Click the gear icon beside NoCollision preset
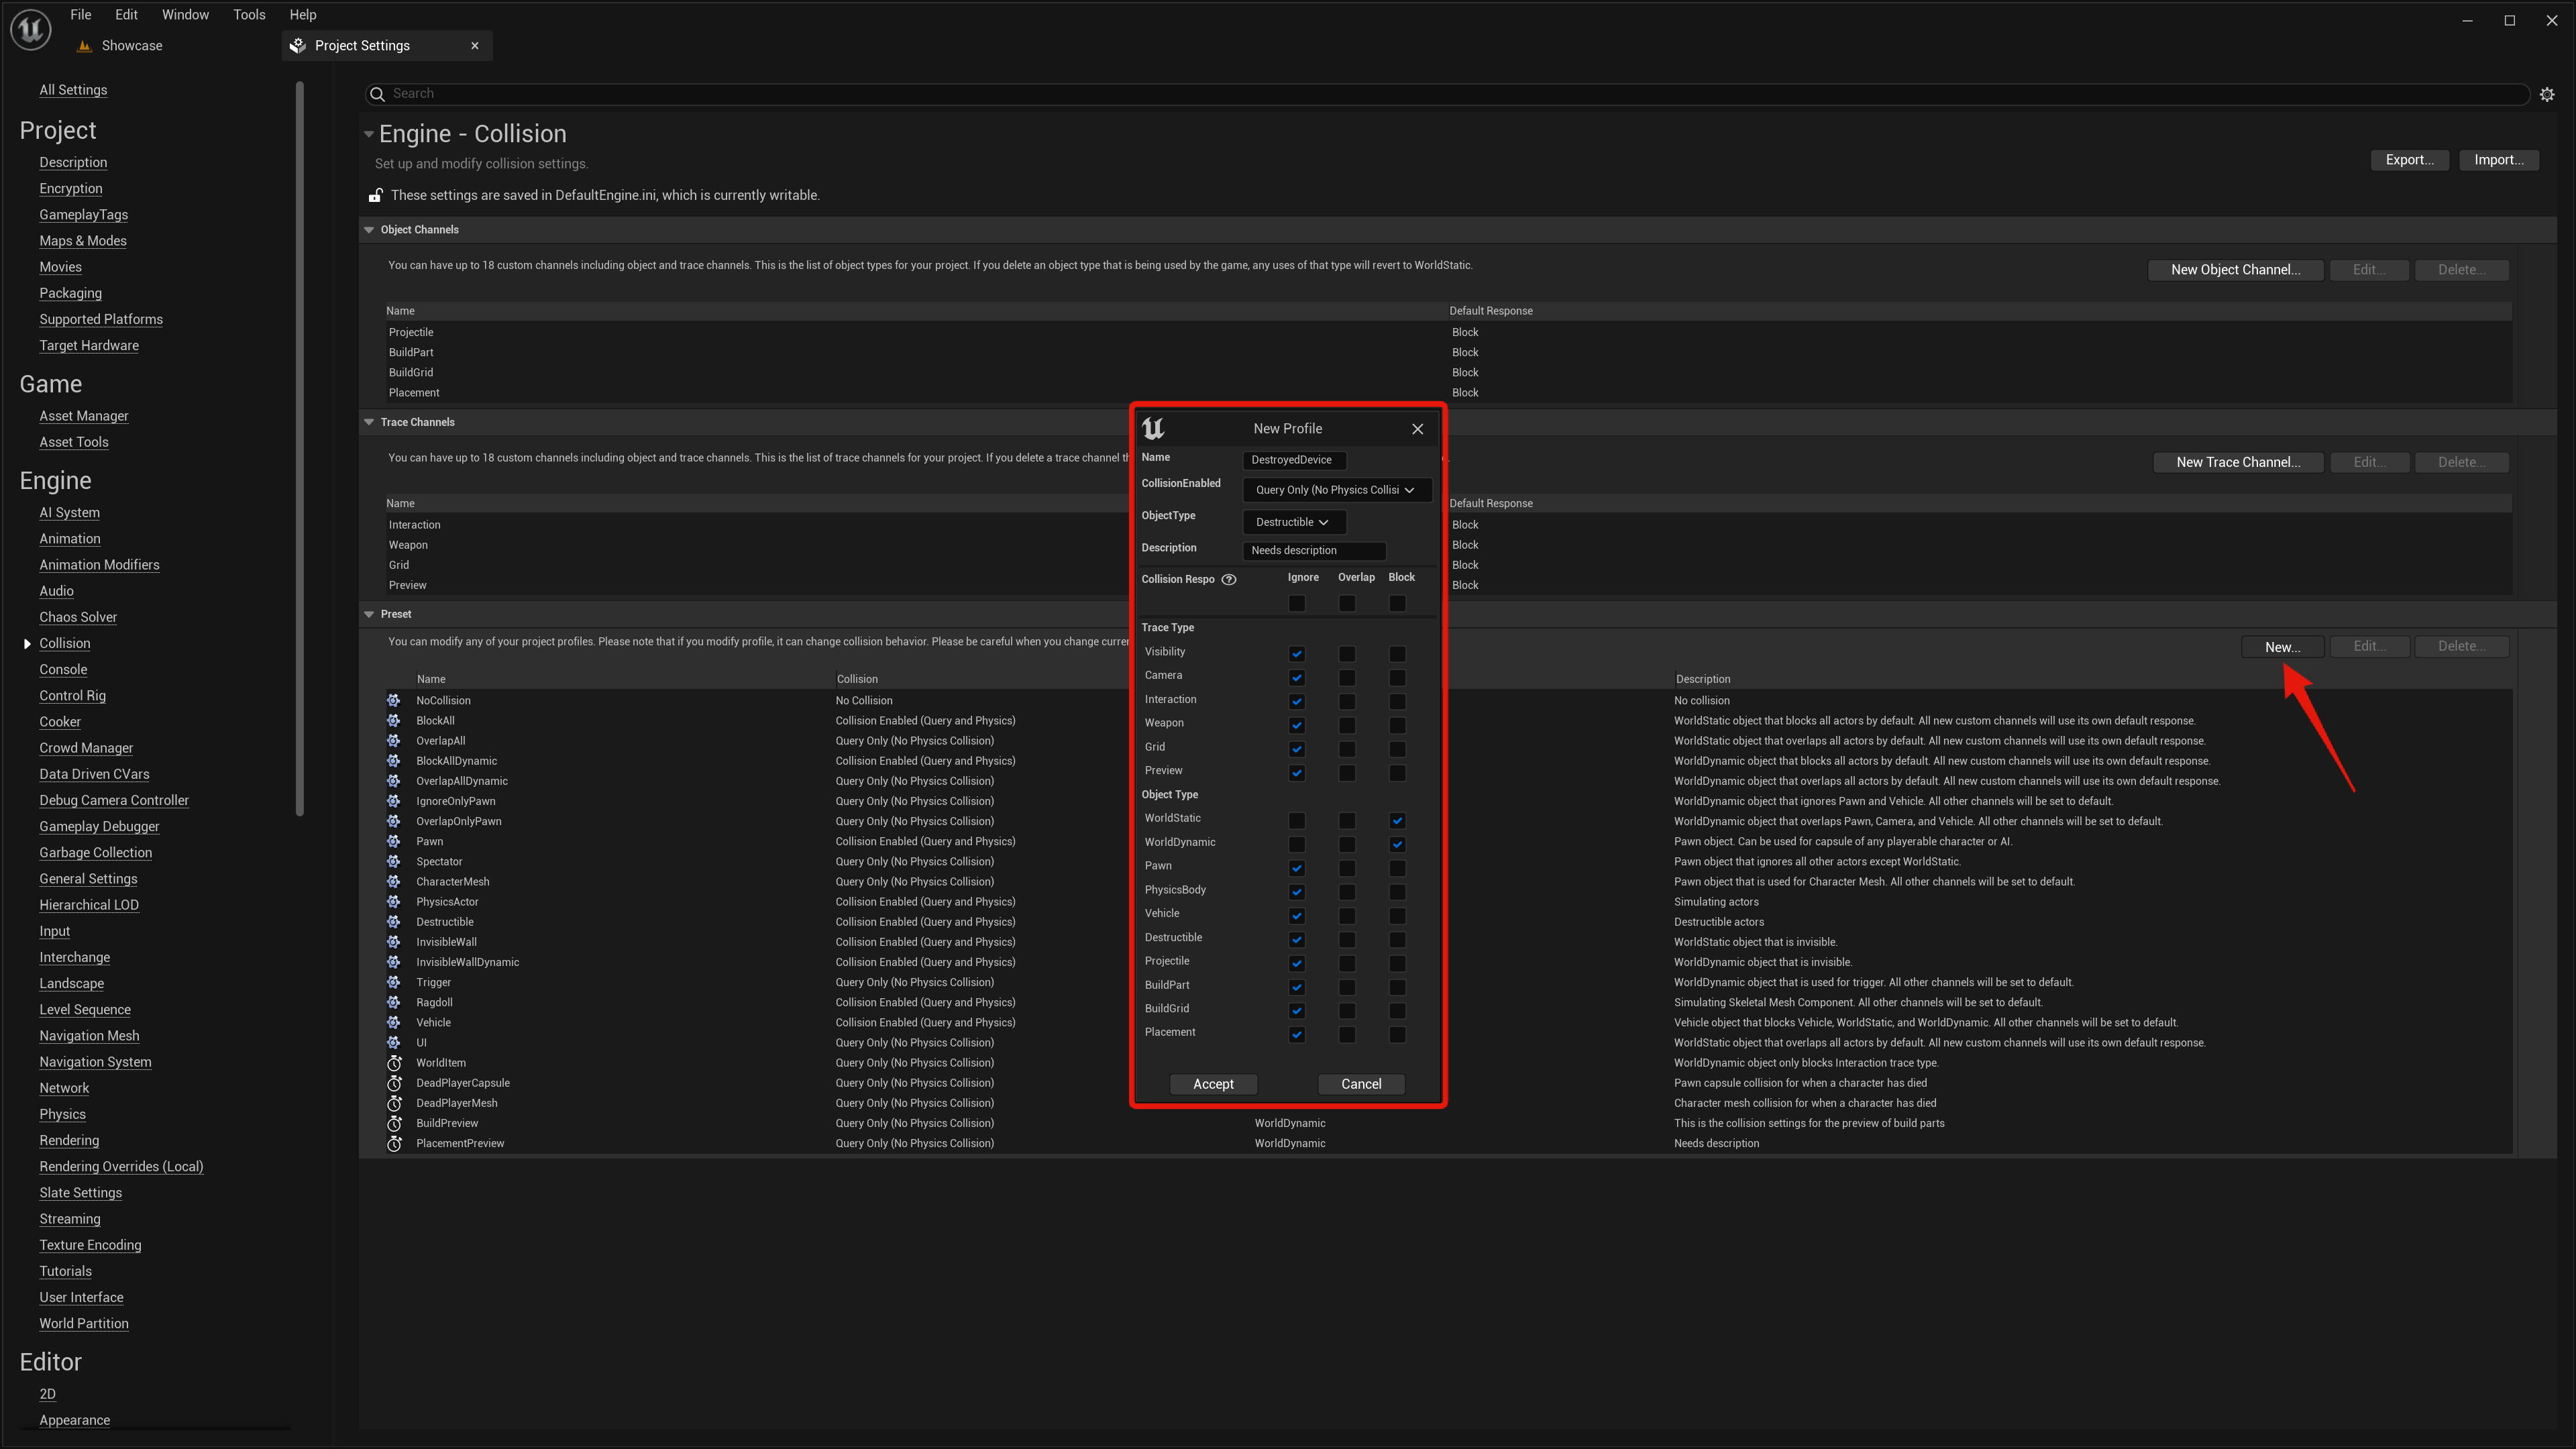The height and width of the screenshot is (1449, 2576). coord(394,700)
